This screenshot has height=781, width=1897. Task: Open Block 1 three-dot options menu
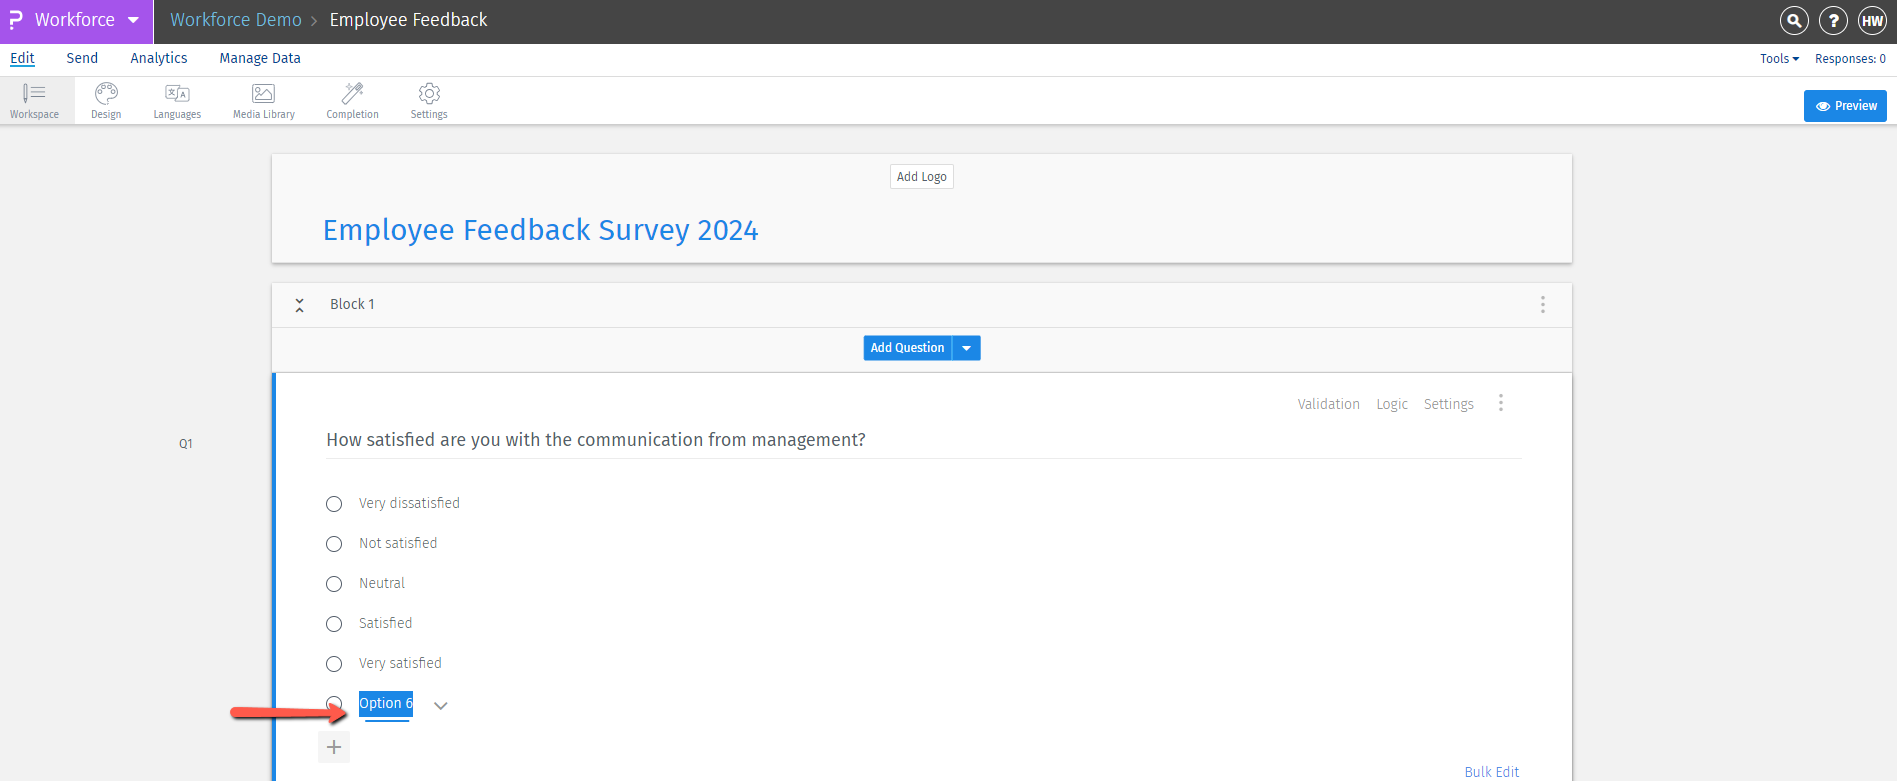pos(1543,304)
